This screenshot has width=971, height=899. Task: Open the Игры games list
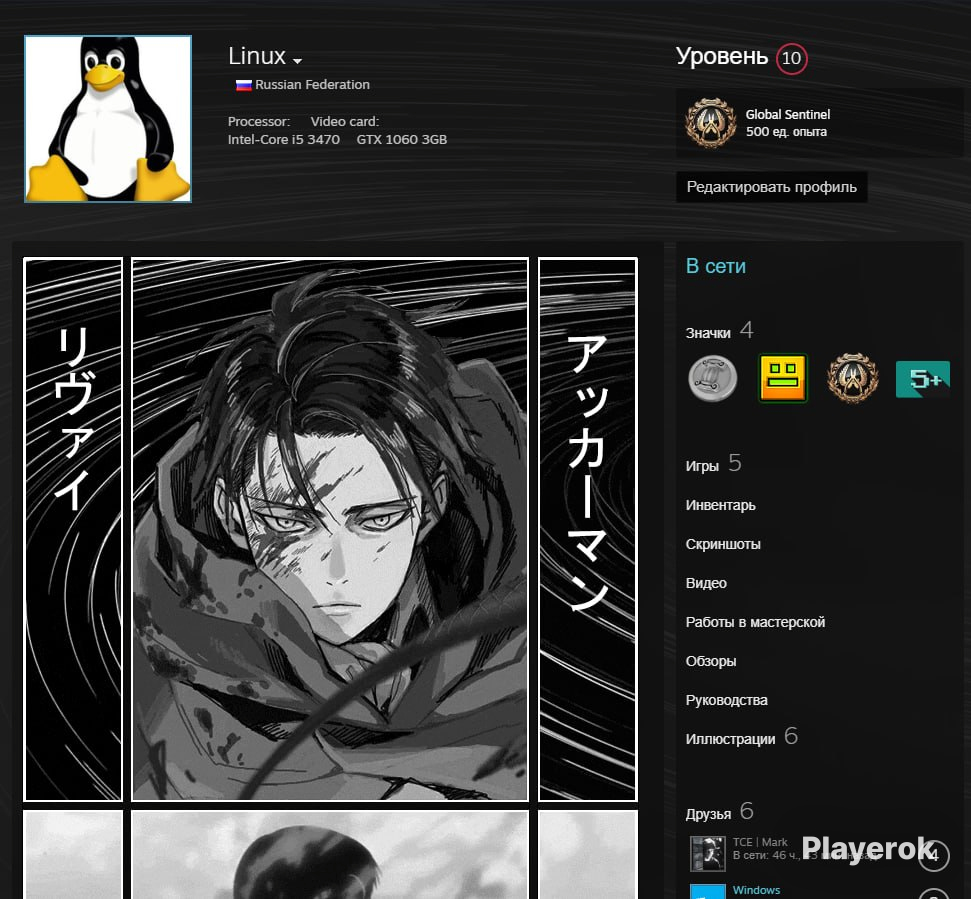click(x=702, y=466)
